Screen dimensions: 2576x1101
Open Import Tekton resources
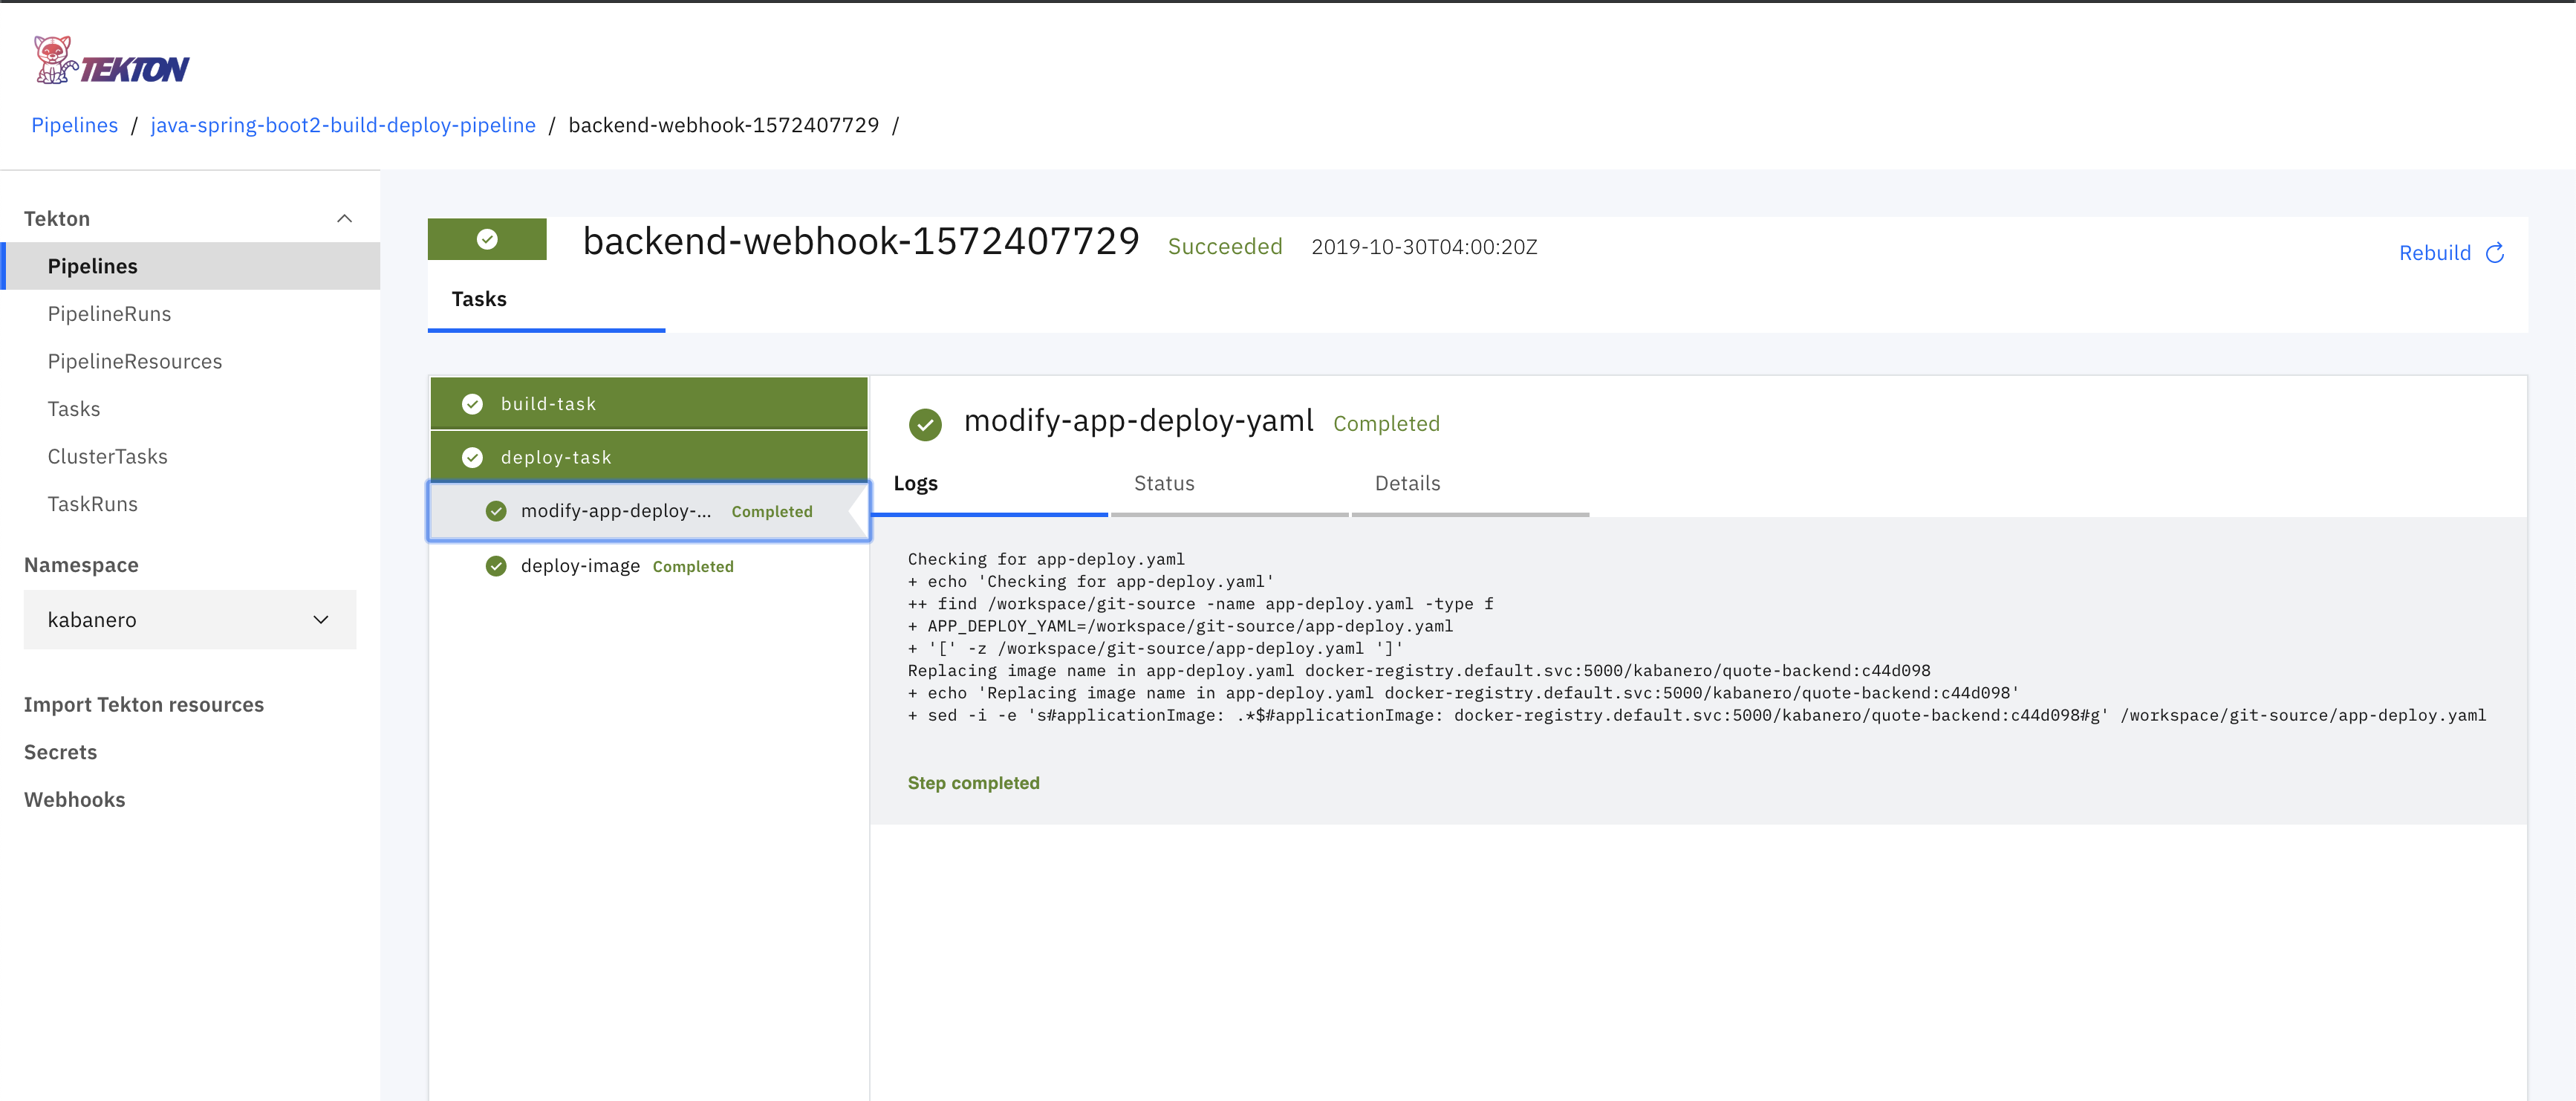144,705
